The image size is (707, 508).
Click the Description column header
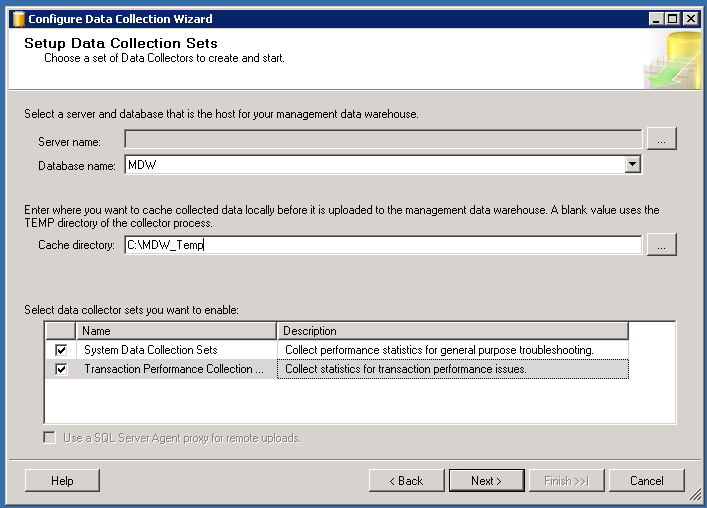tap(451, 331)
